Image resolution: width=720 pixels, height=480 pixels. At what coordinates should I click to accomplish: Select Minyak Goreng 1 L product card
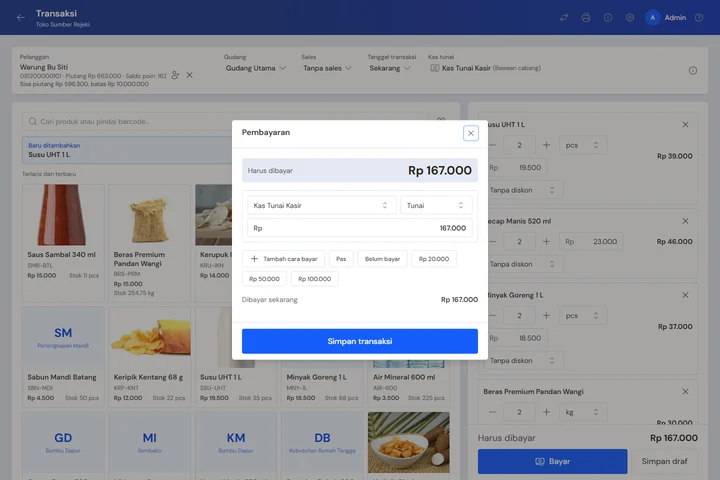point(322,384)
